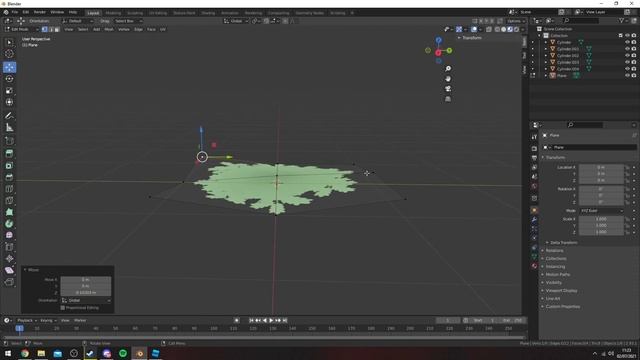Image resolution: width=640 pixels, height=360 pixels.
Task: Pick the Knife tool
Action: click(9, 200)
